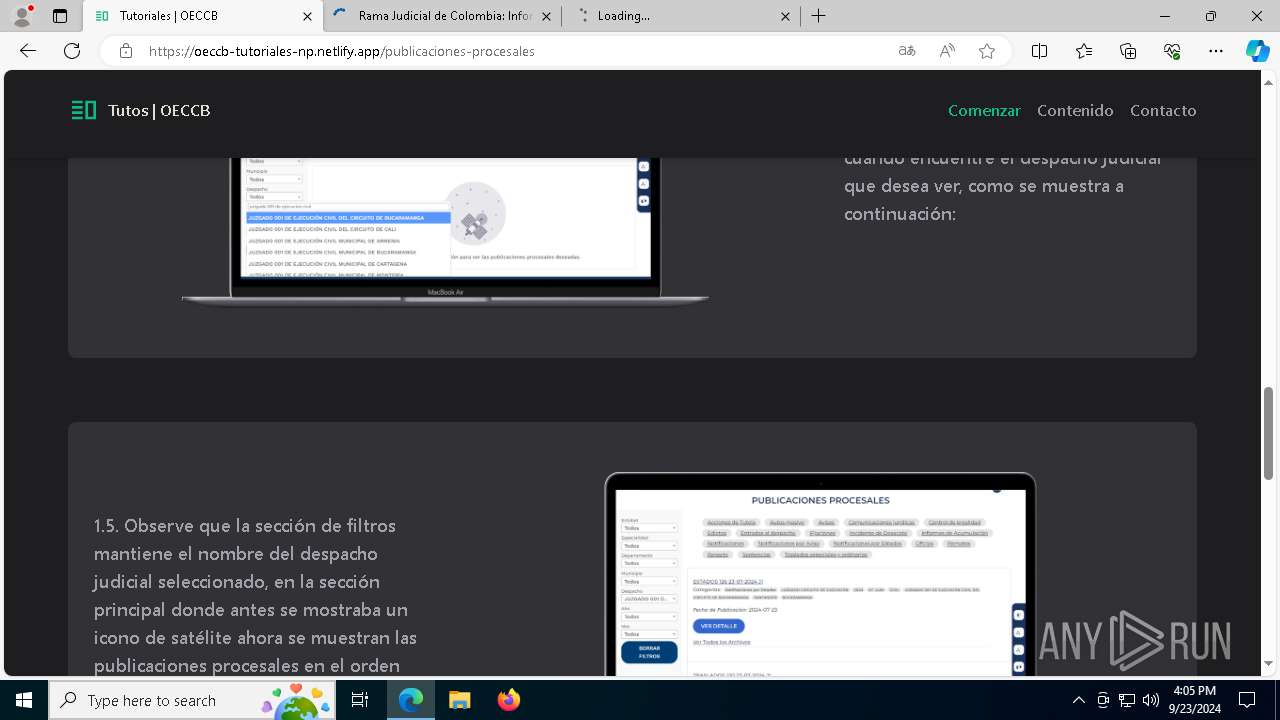1280x720 pixels.
Task: Close the Tutoriales | OECCB tab
Action: point(306,16)
